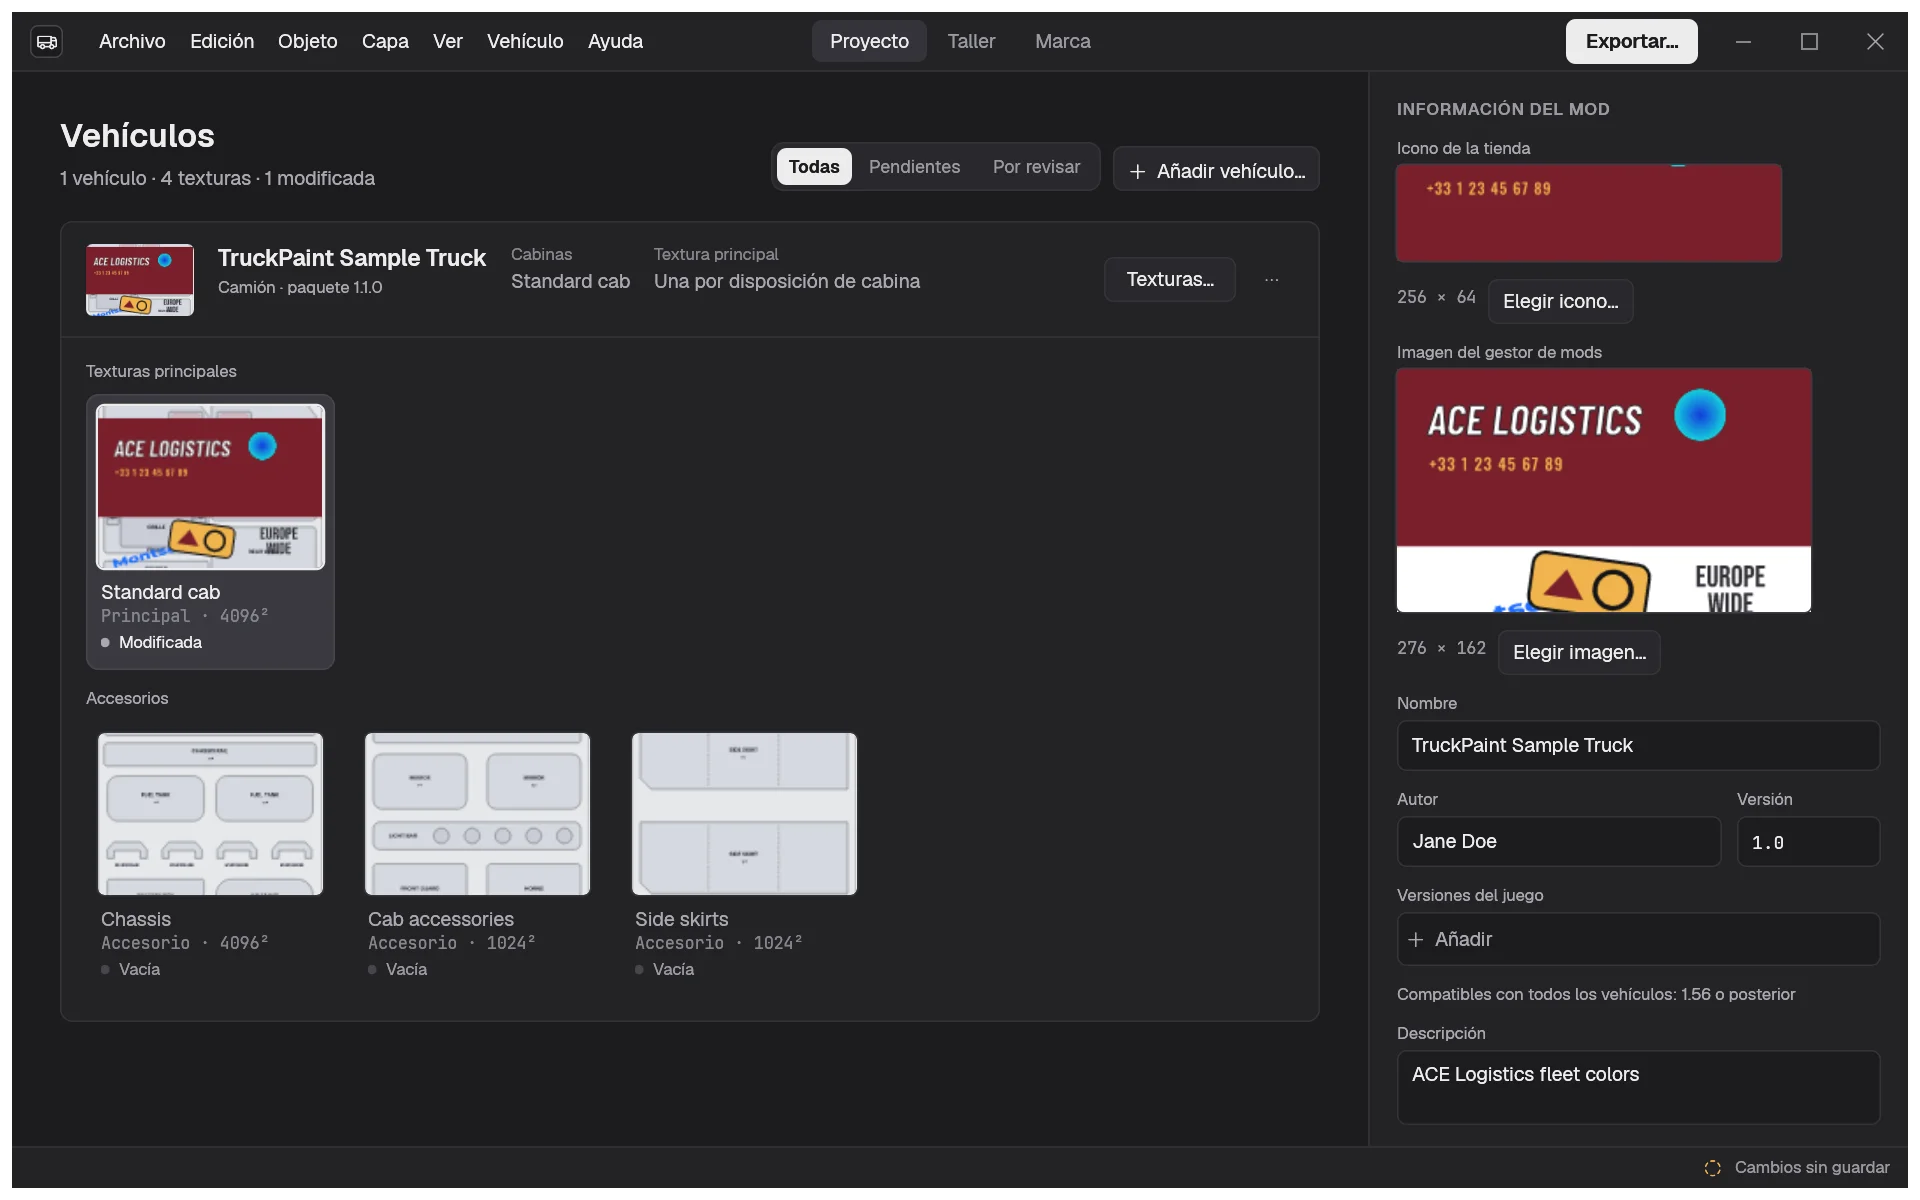Click the truck app icon in title bar
The height and width of the screenshot is (1200, 1920).
point(47,42)
